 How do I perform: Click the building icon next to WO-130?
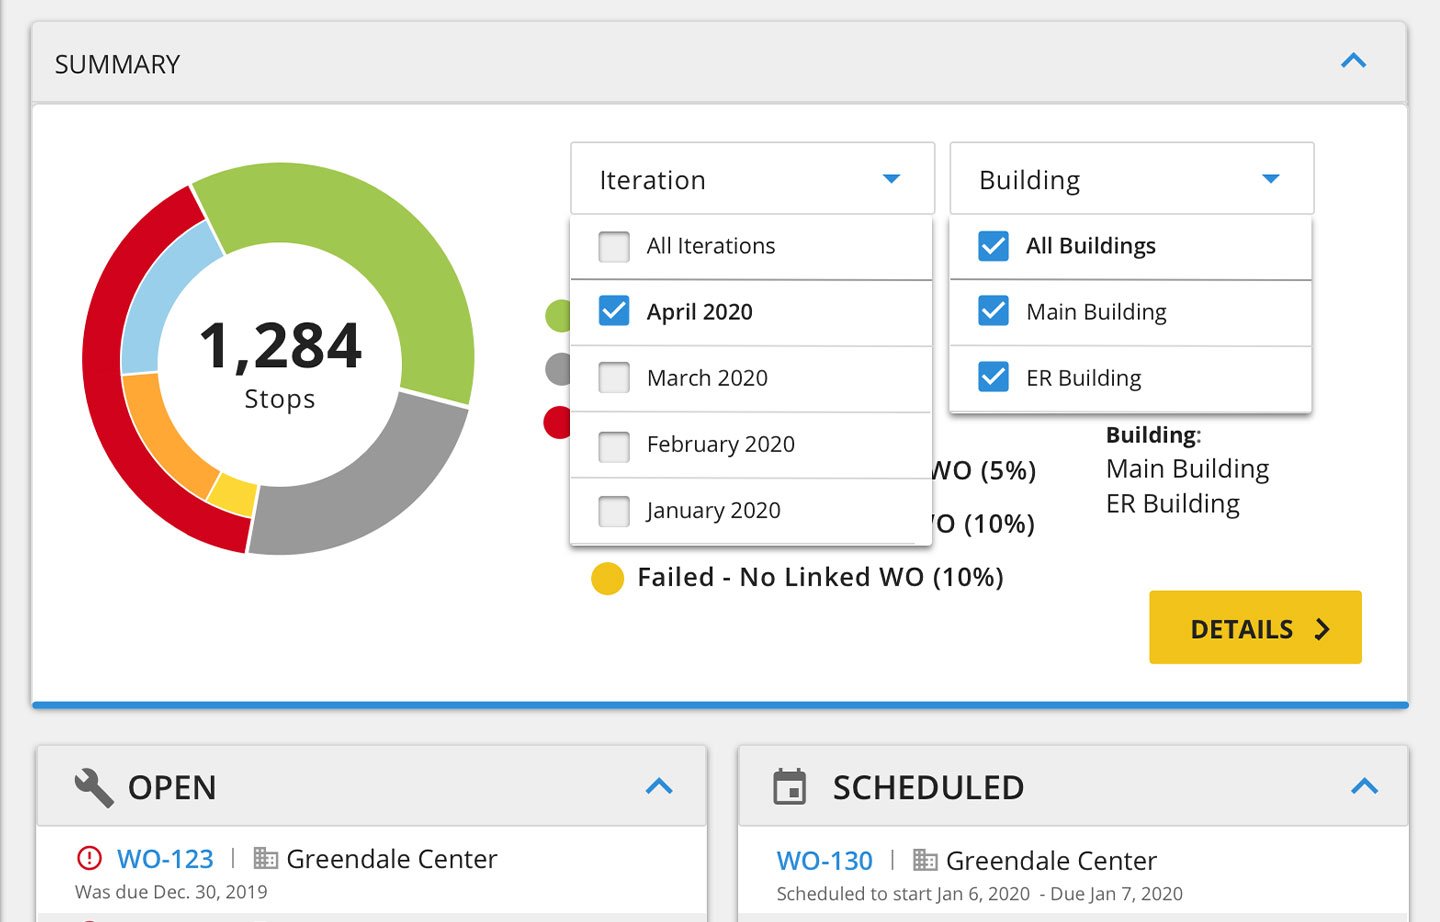click(x=925, y=860)
